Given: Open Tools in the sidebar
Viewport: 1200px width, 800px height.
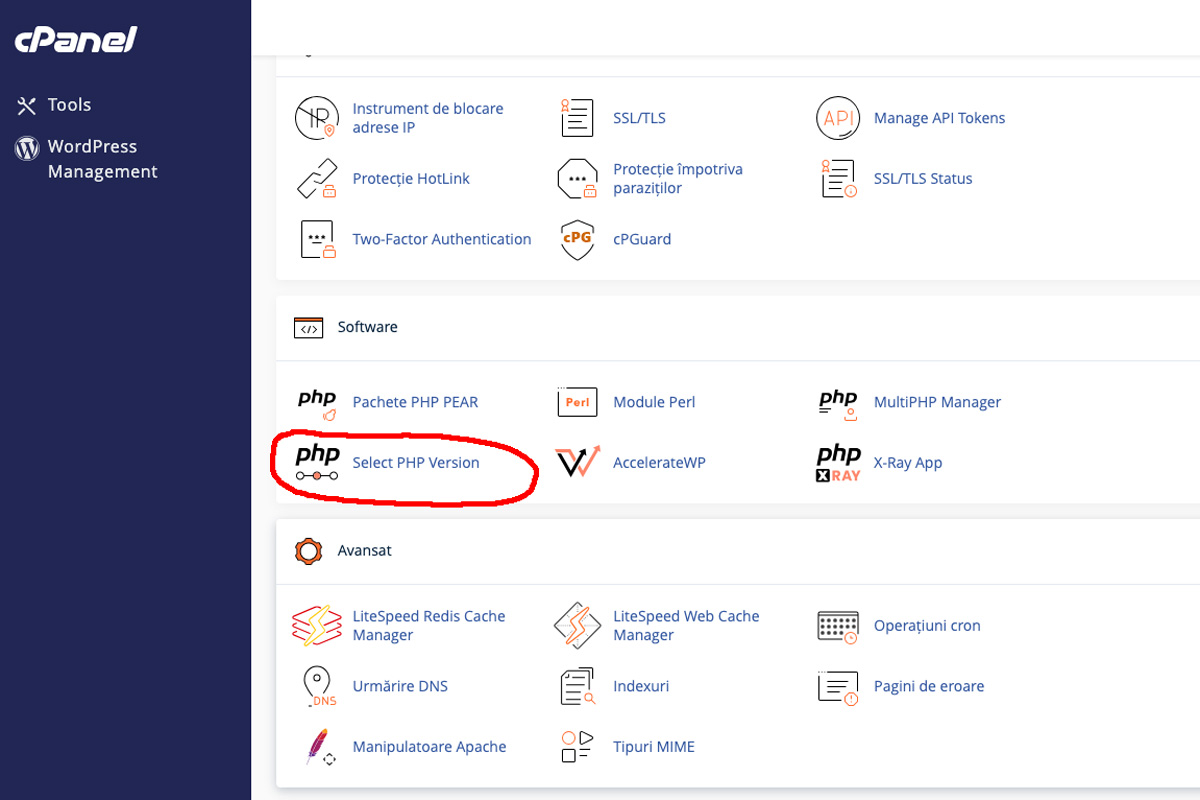Looking at the screenshot, I should pyautogui.click(x=69, y=105).
